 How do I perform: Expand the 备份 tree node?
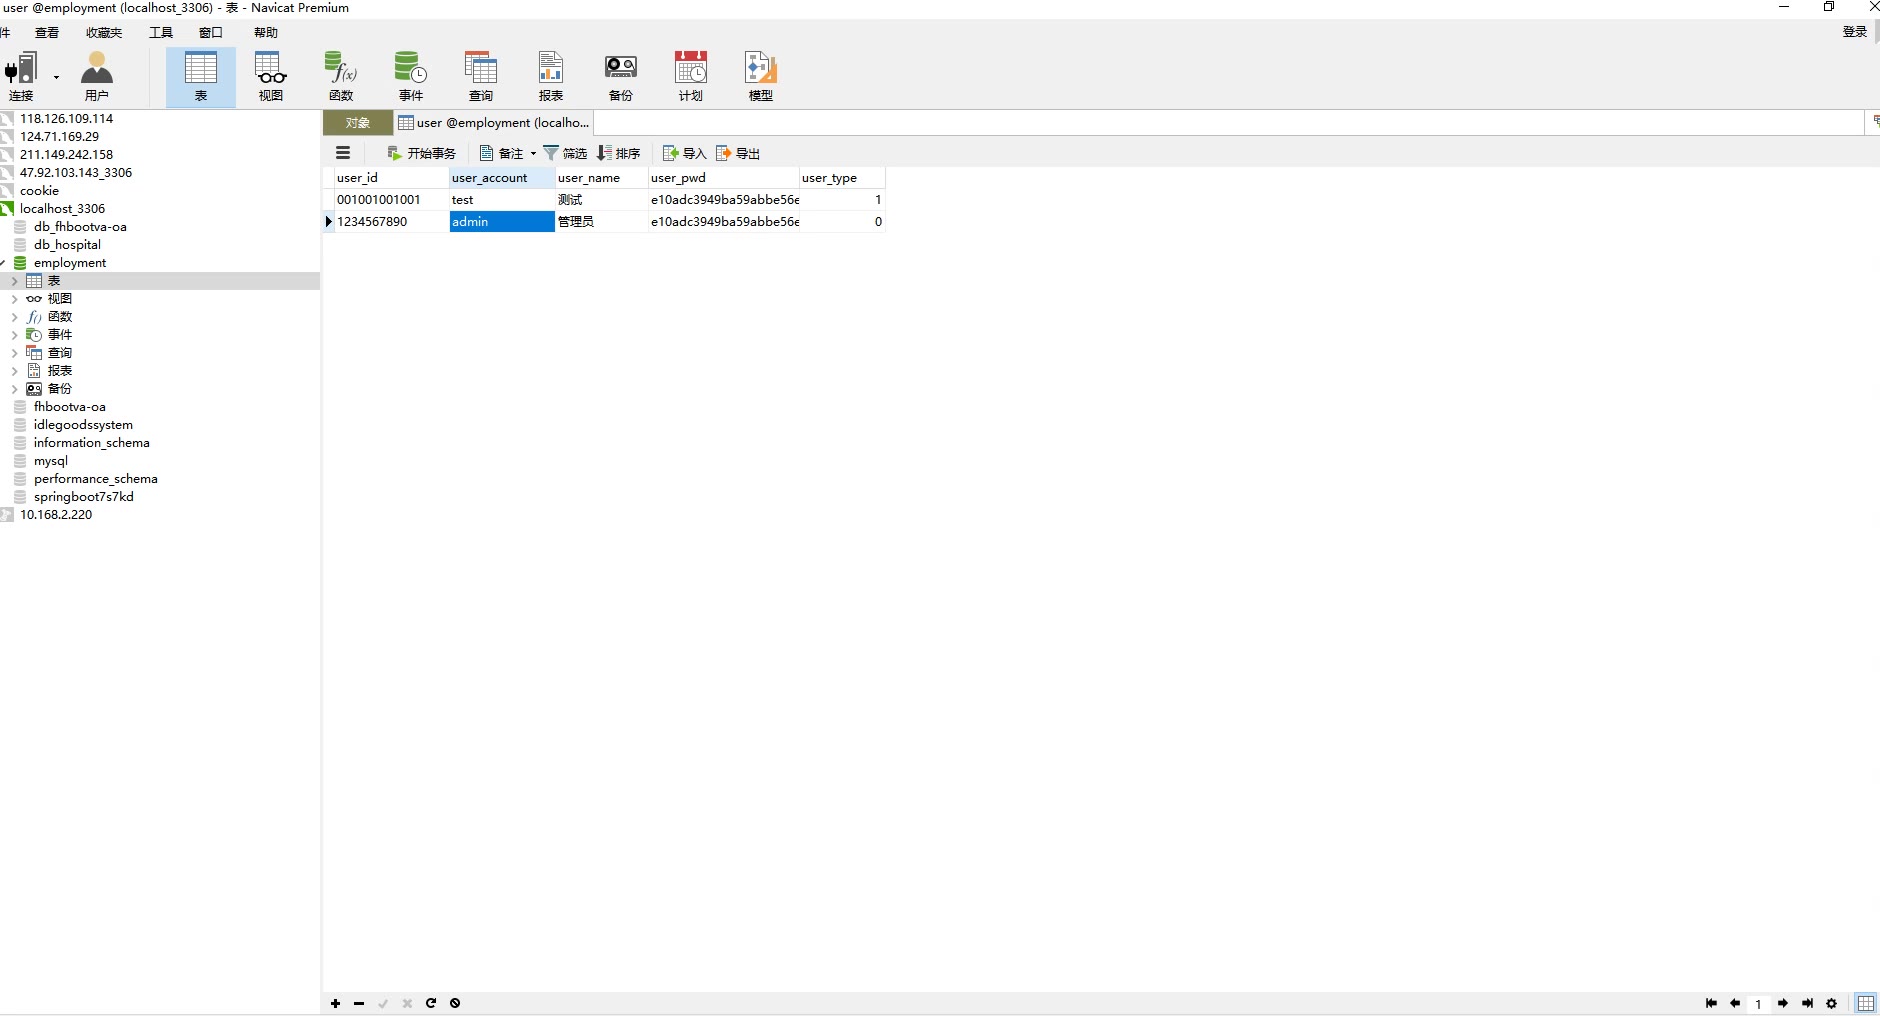[x=14, y=389]
